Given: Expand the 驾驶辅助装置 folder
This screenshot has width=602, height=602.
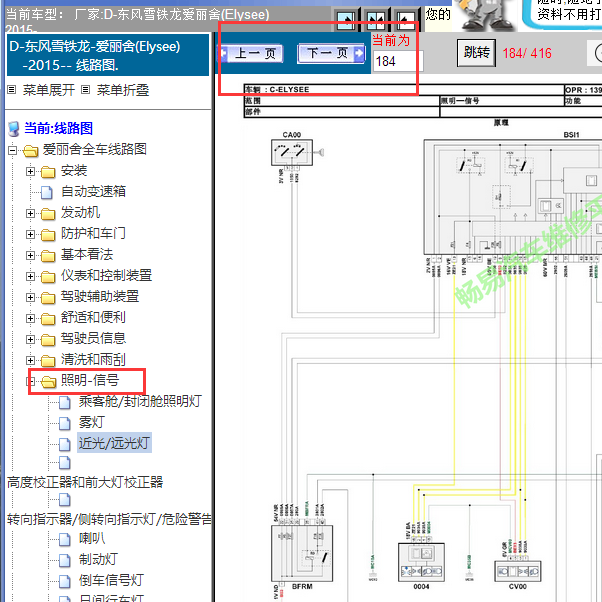Looking at the screenshot, I should (30, 297).
